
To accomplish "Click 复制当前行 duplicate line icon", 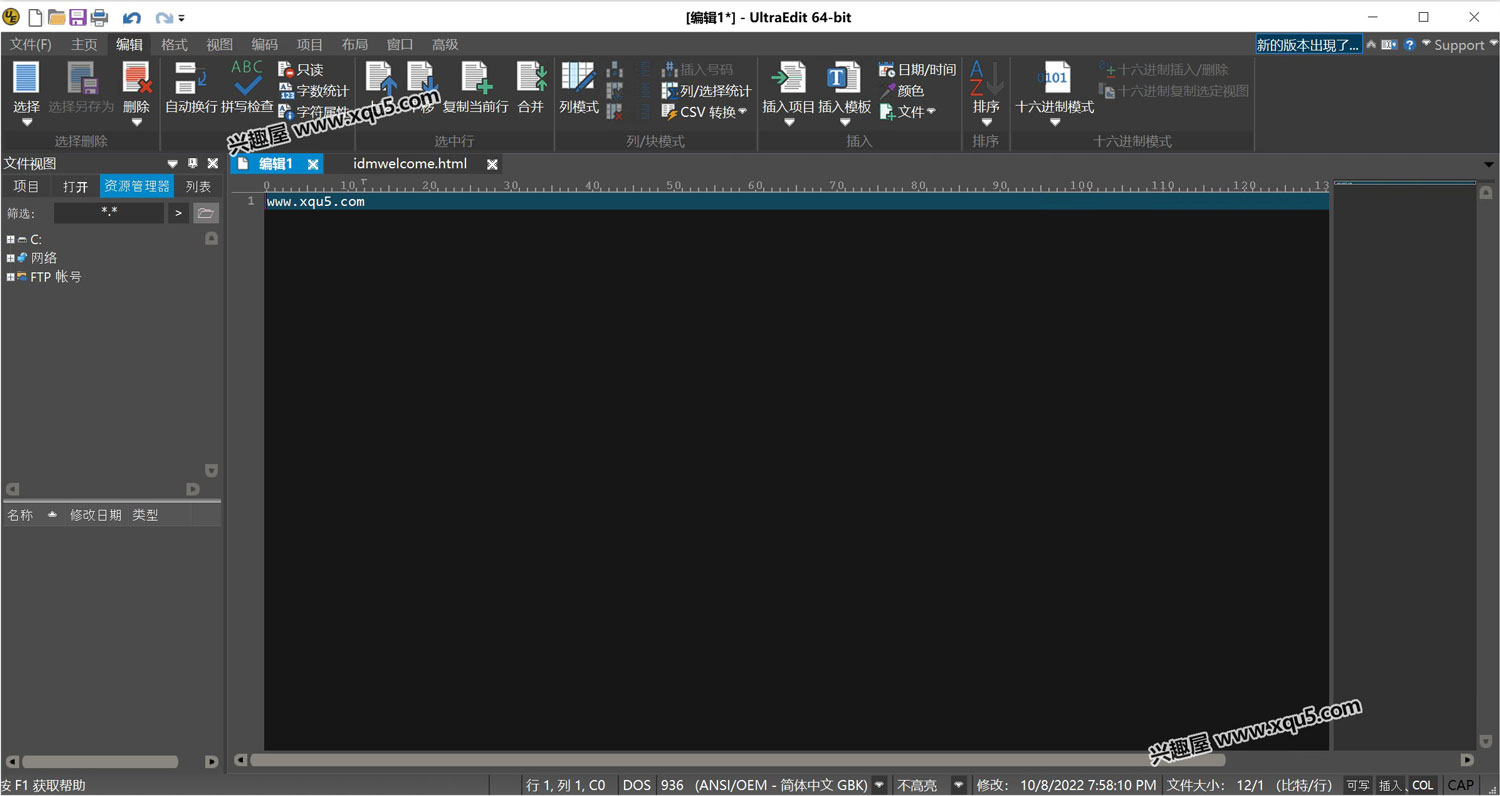I will click(476, 78).
